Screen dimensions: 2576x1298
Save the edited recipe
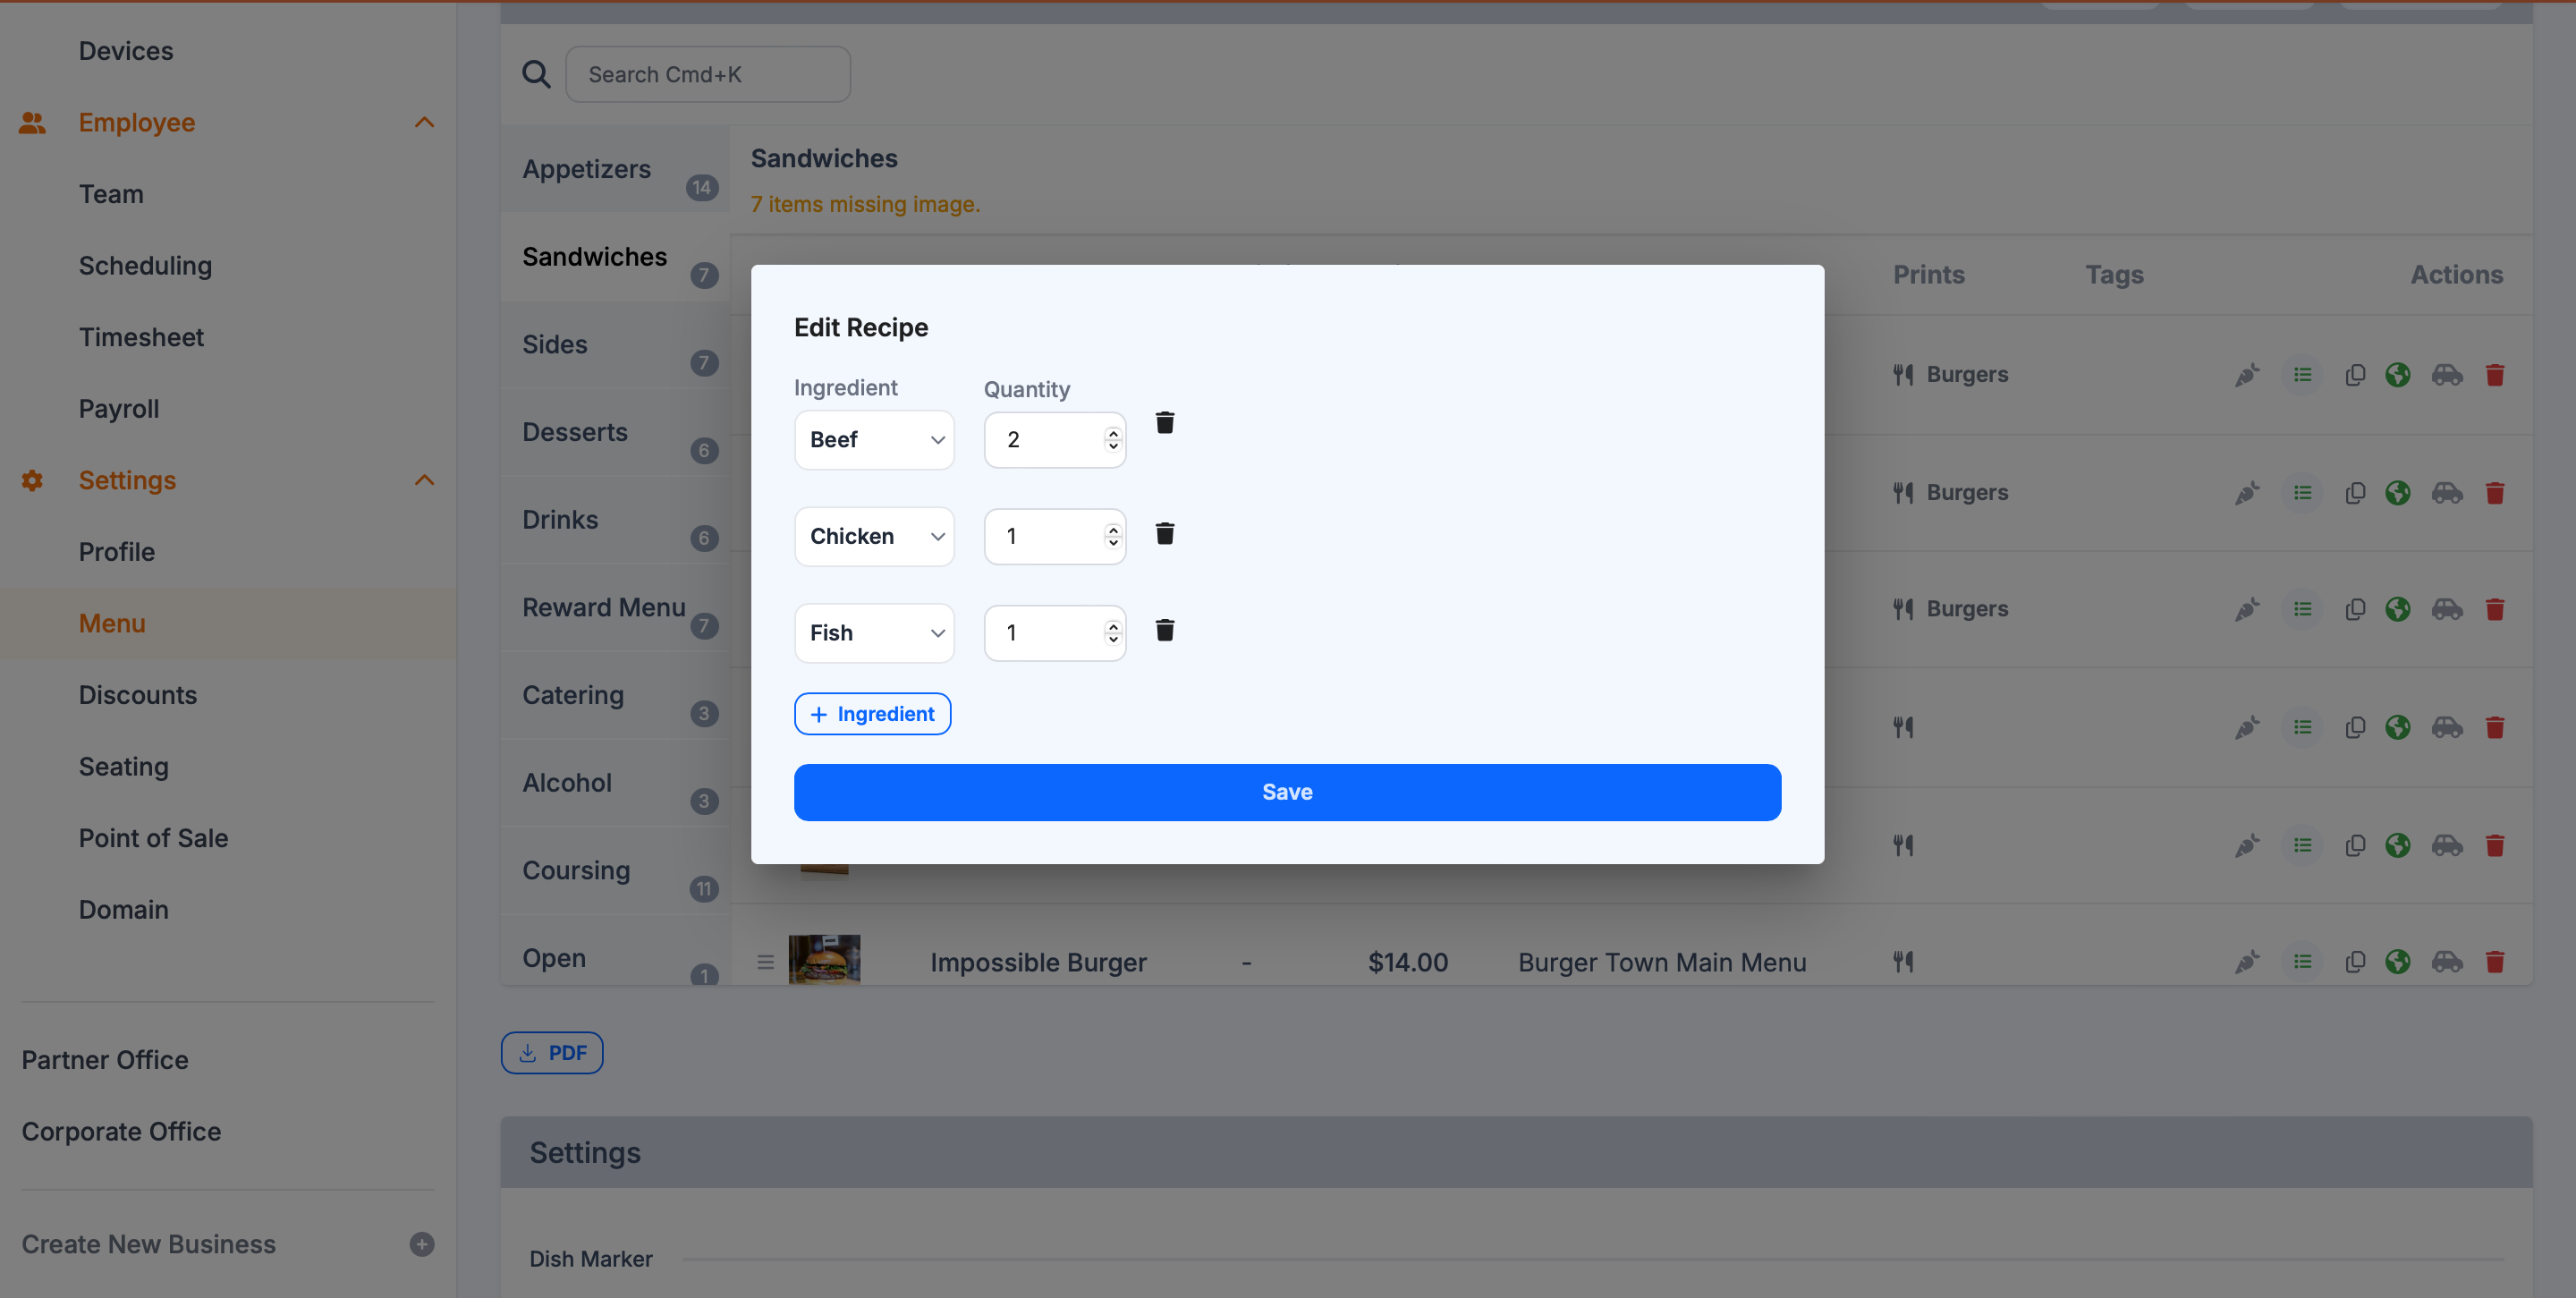(1286, 792)
